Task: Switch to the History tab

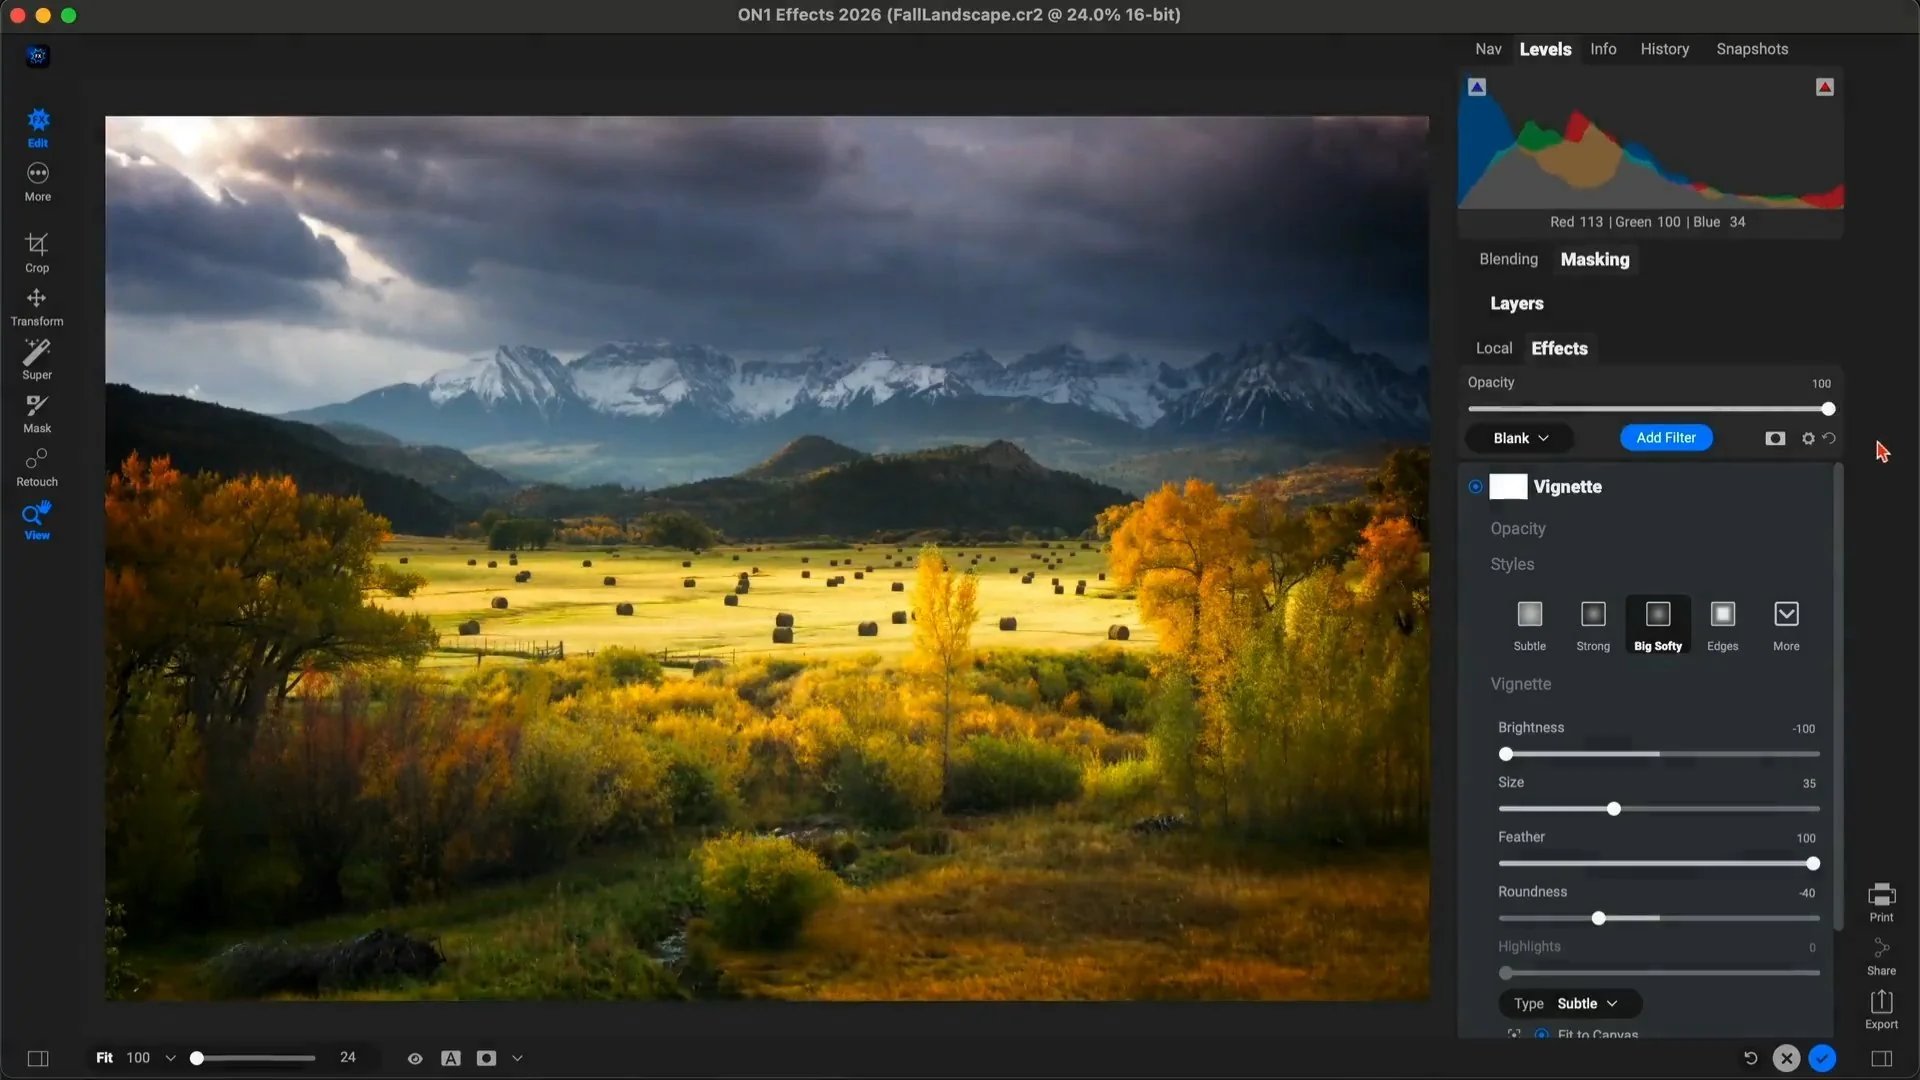Action: tap(1664, 49)
